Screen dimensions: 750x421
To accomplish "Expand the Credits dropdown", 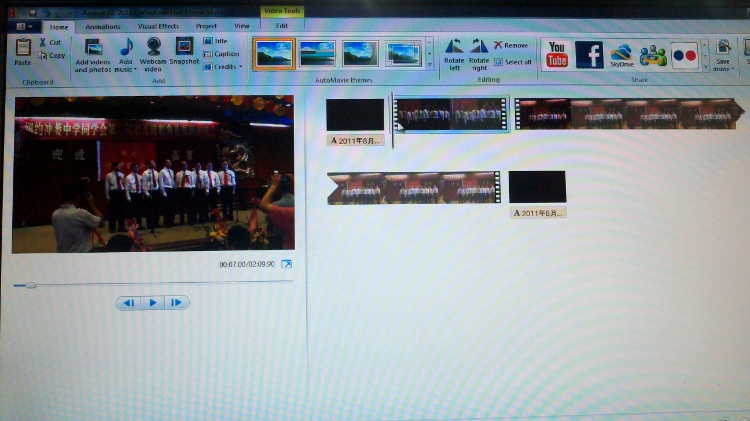I will pos(225,67).
